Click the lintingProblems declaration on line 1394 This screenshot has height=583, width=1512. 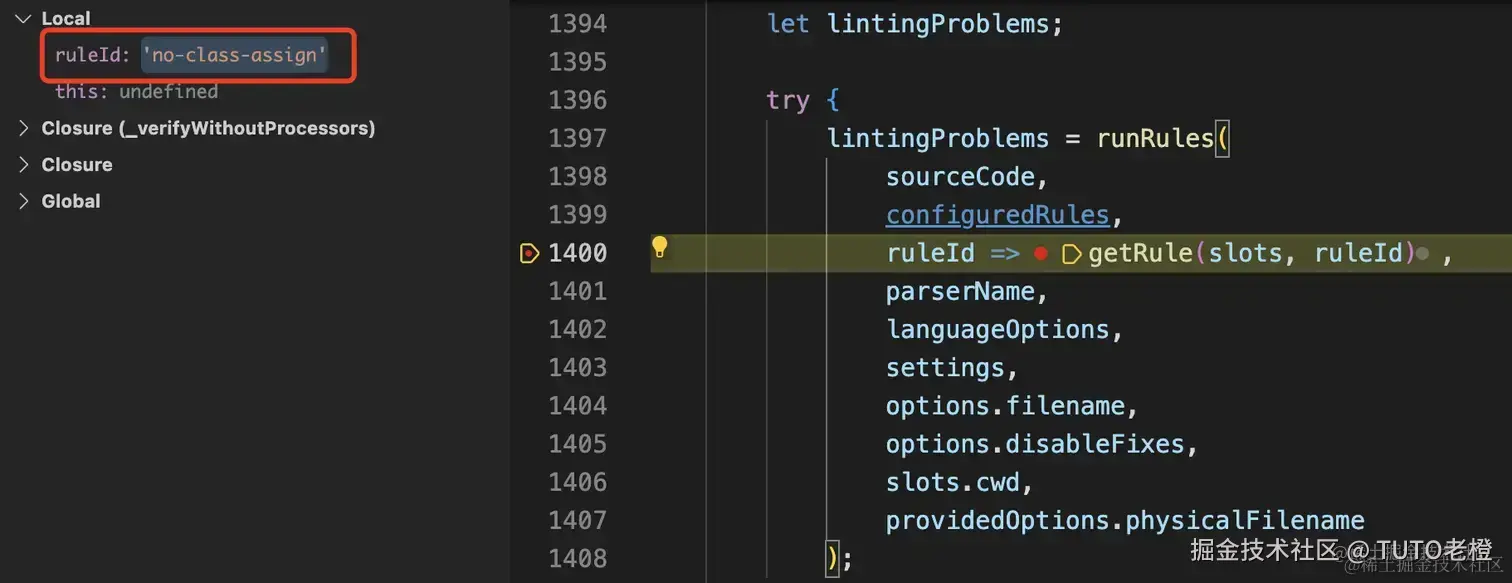[937, 24]
